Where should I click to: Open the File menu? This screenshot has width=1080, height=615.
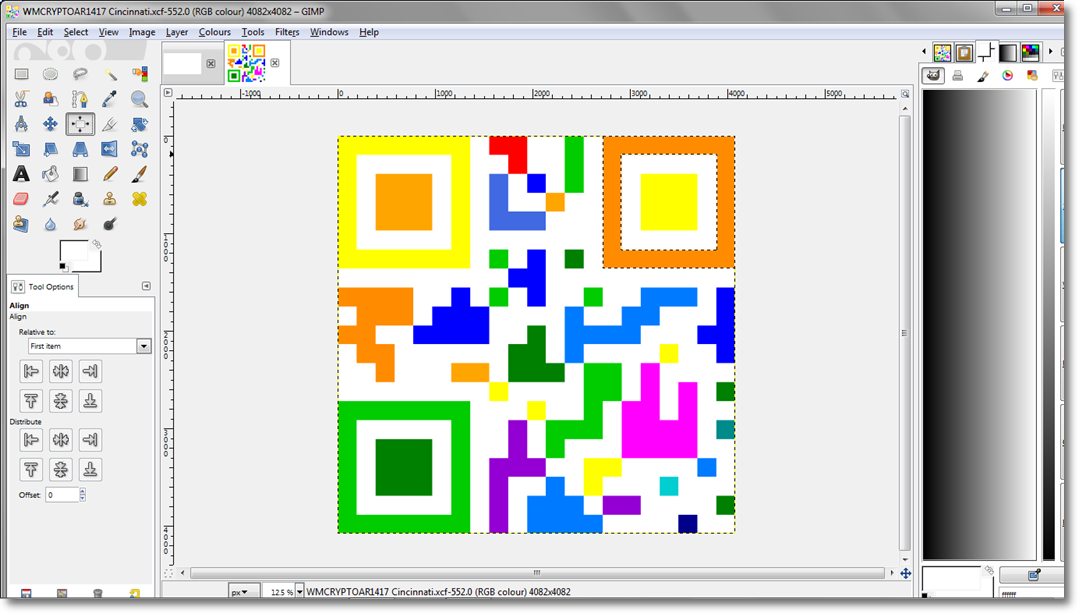[x=19, y=32]
